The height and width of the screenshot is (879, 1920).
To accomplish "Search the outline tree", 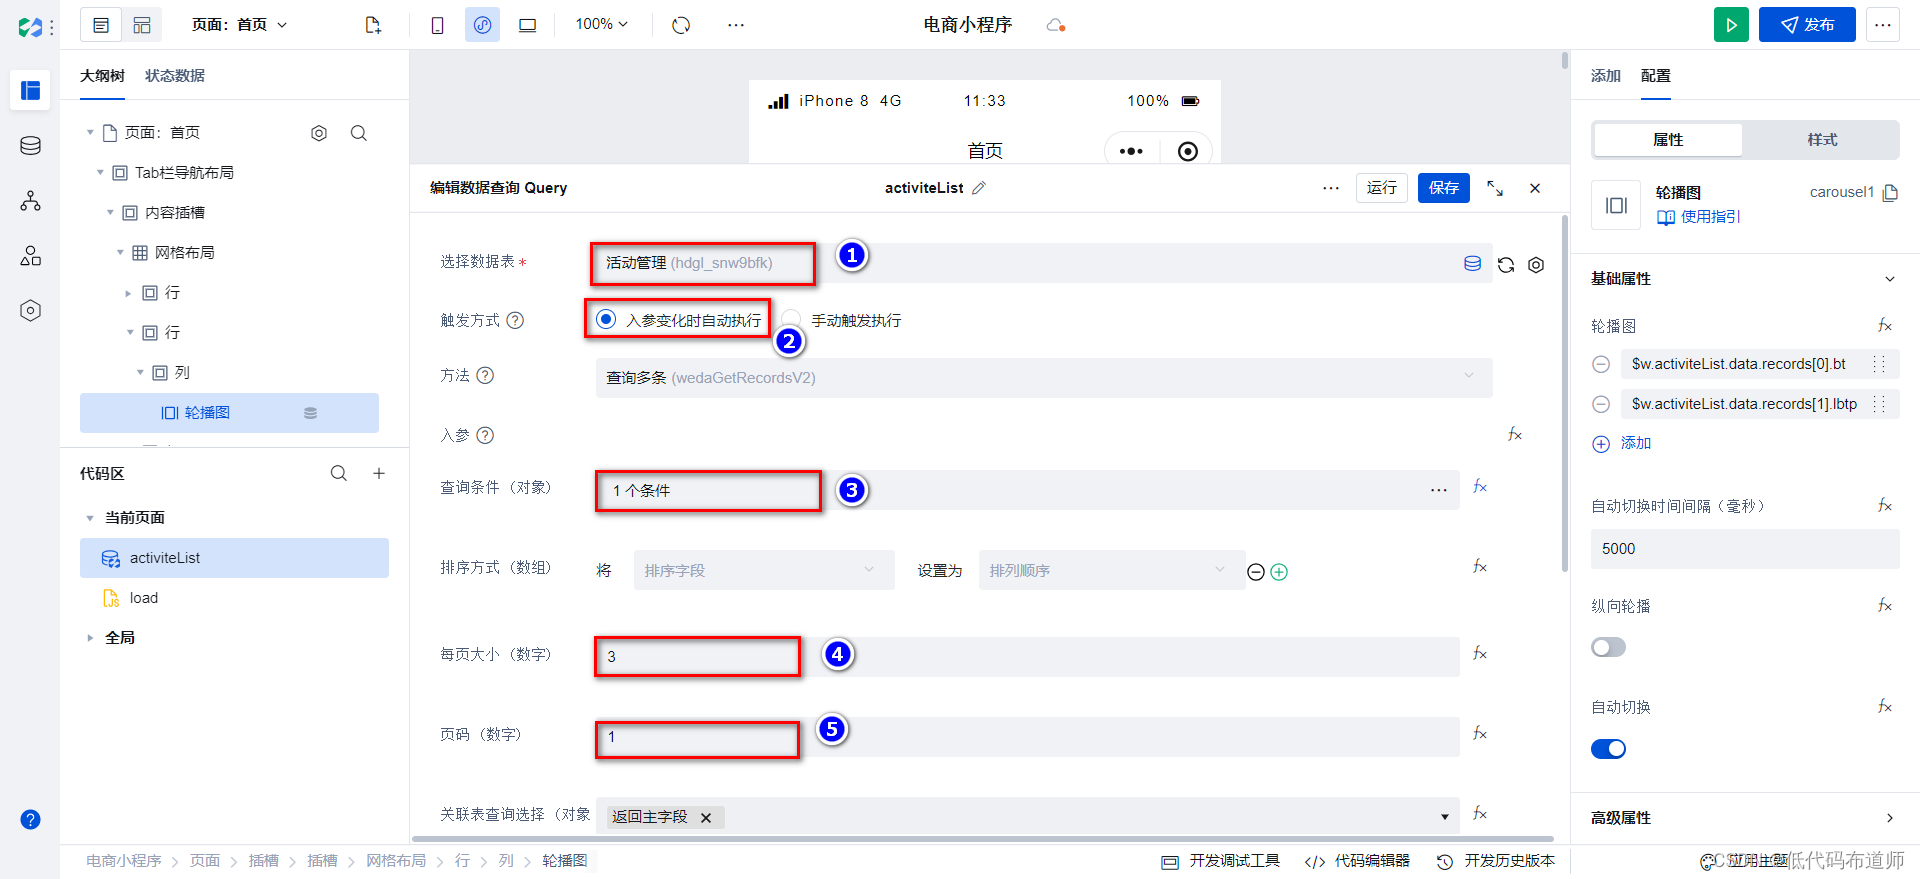I will pyautogui.click(x=359, y=133).
